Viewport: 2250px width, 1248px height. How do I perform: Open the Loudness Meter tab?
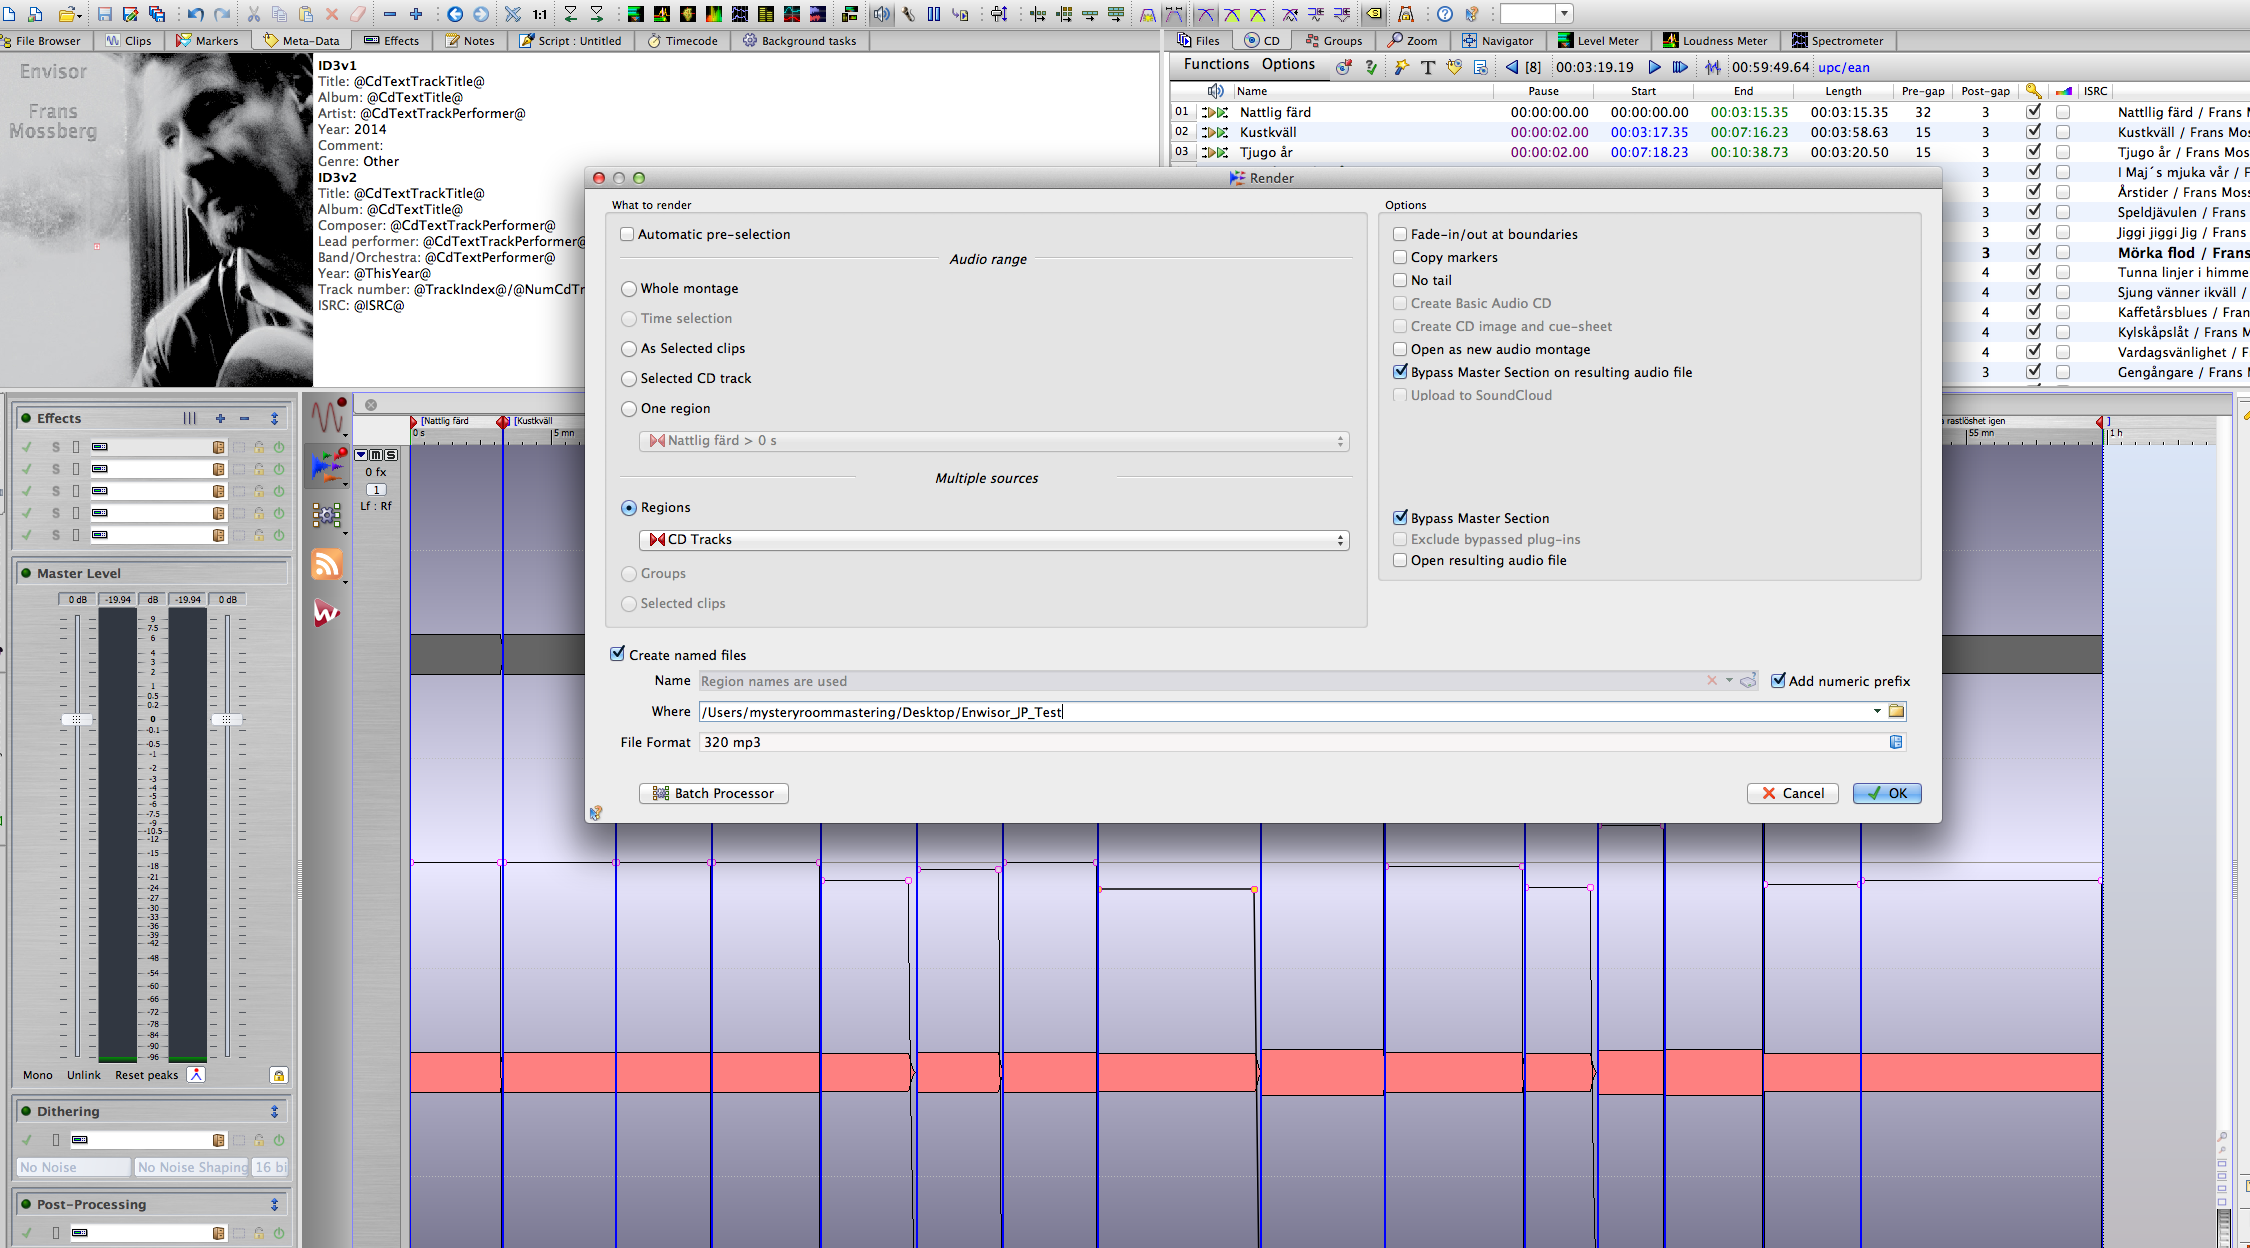(x=1715, y=41)
